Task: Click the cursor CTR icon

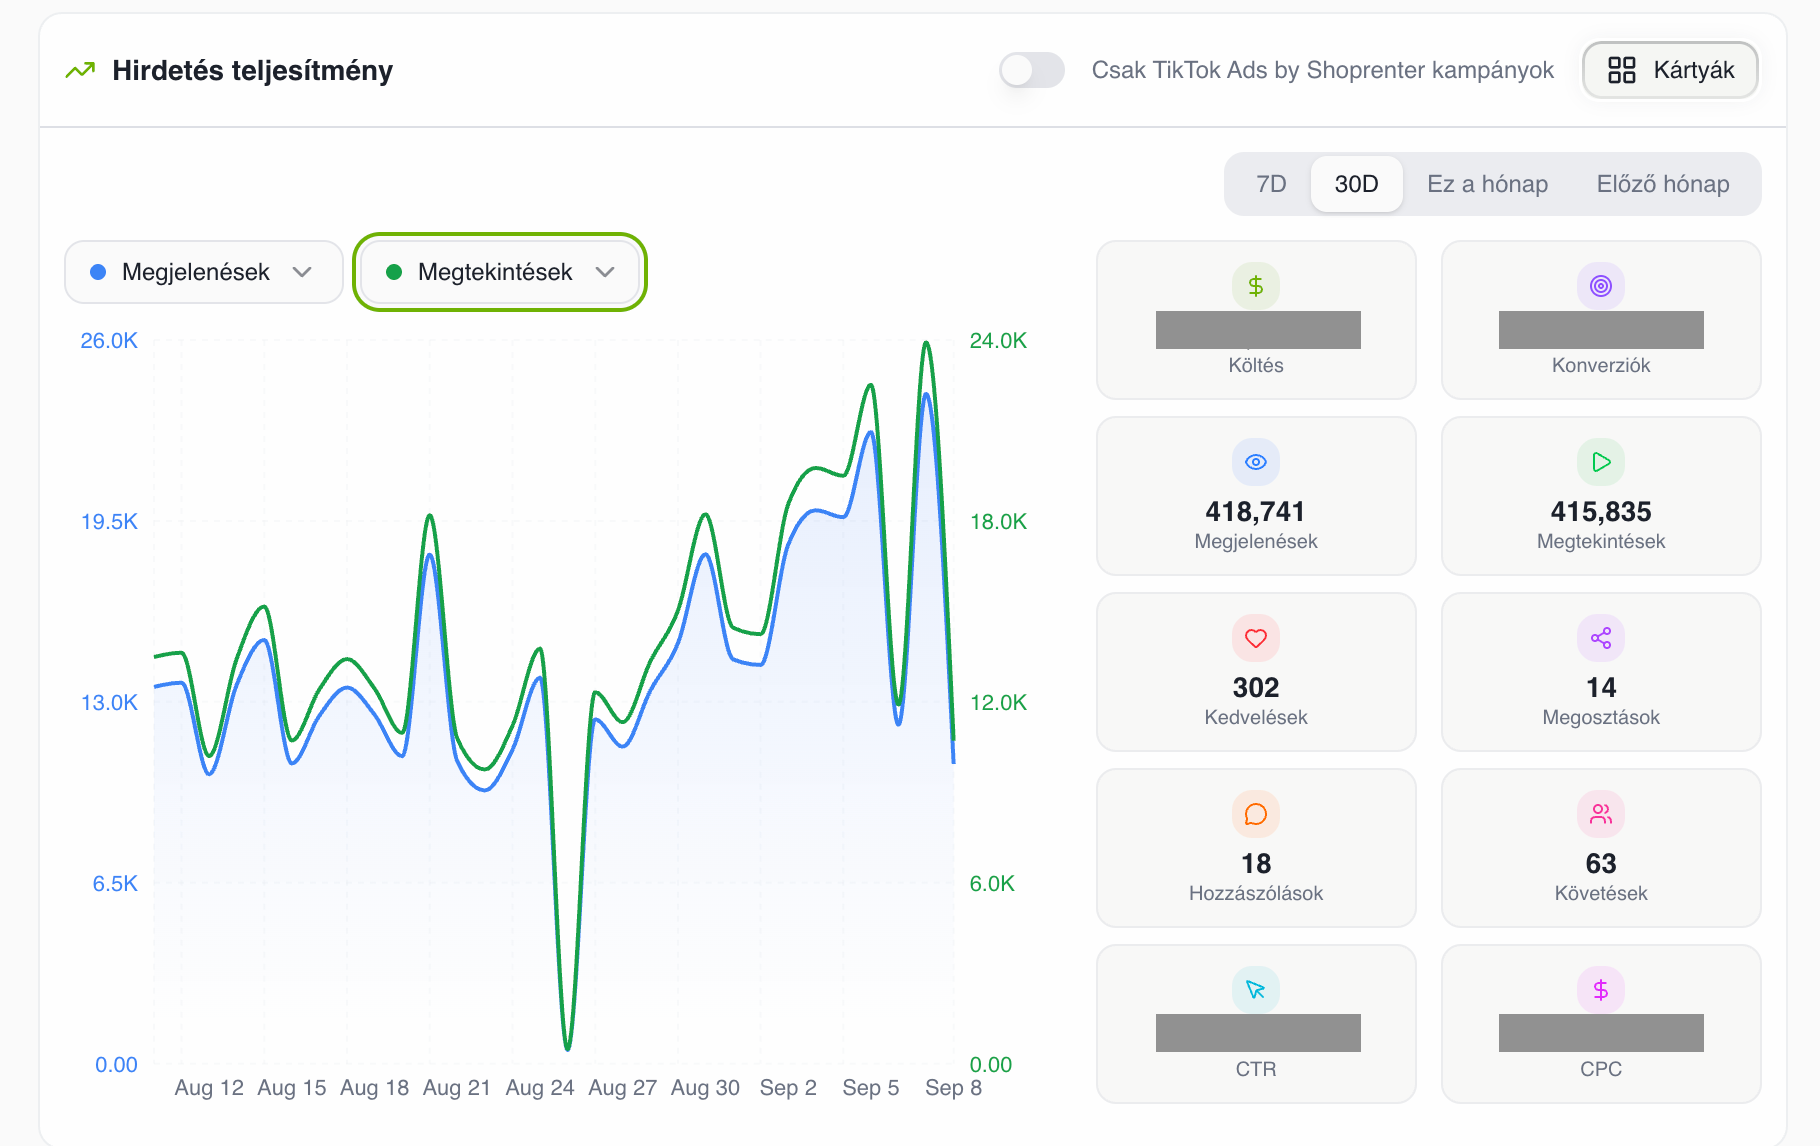Action: tap(1256, 990)
